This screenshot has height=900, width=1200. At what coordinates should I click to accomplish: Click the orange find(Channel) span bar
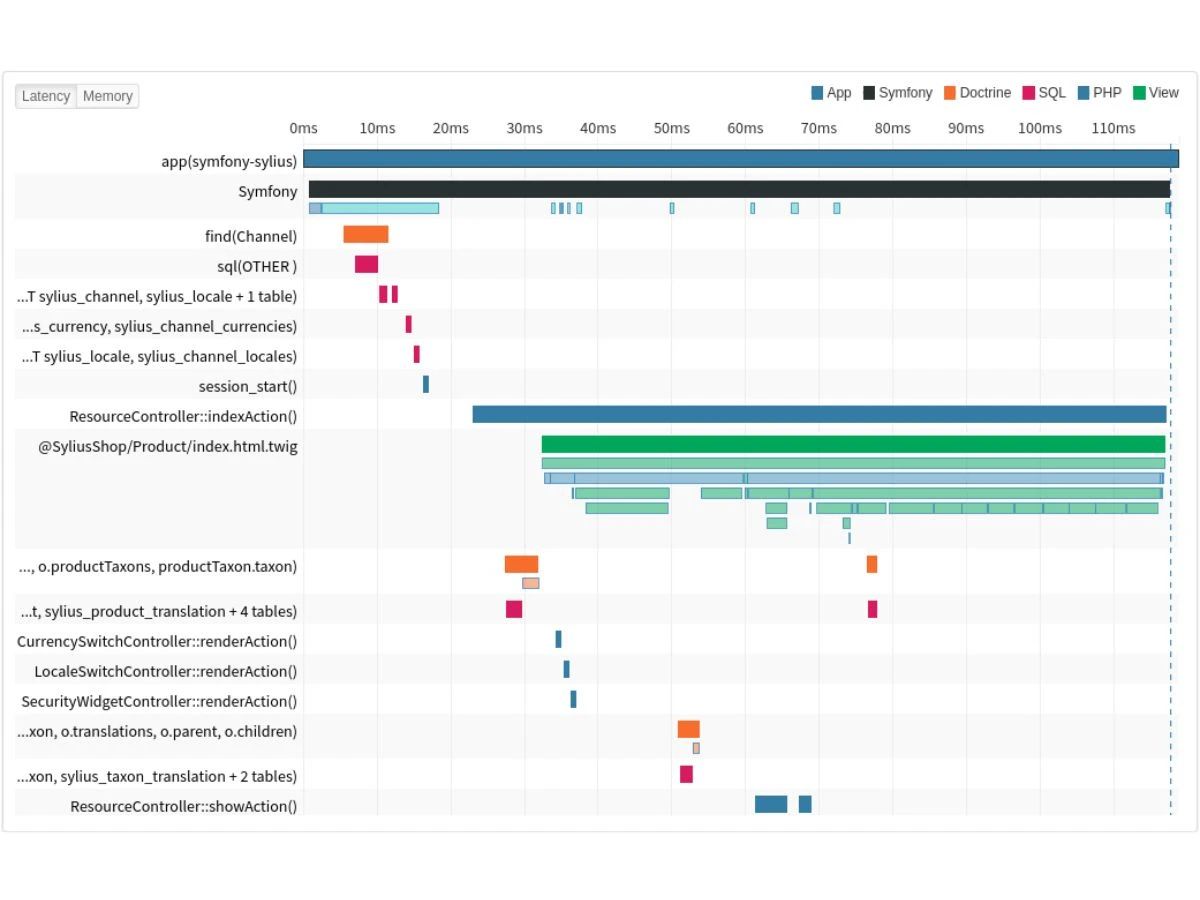click(366, 234)
